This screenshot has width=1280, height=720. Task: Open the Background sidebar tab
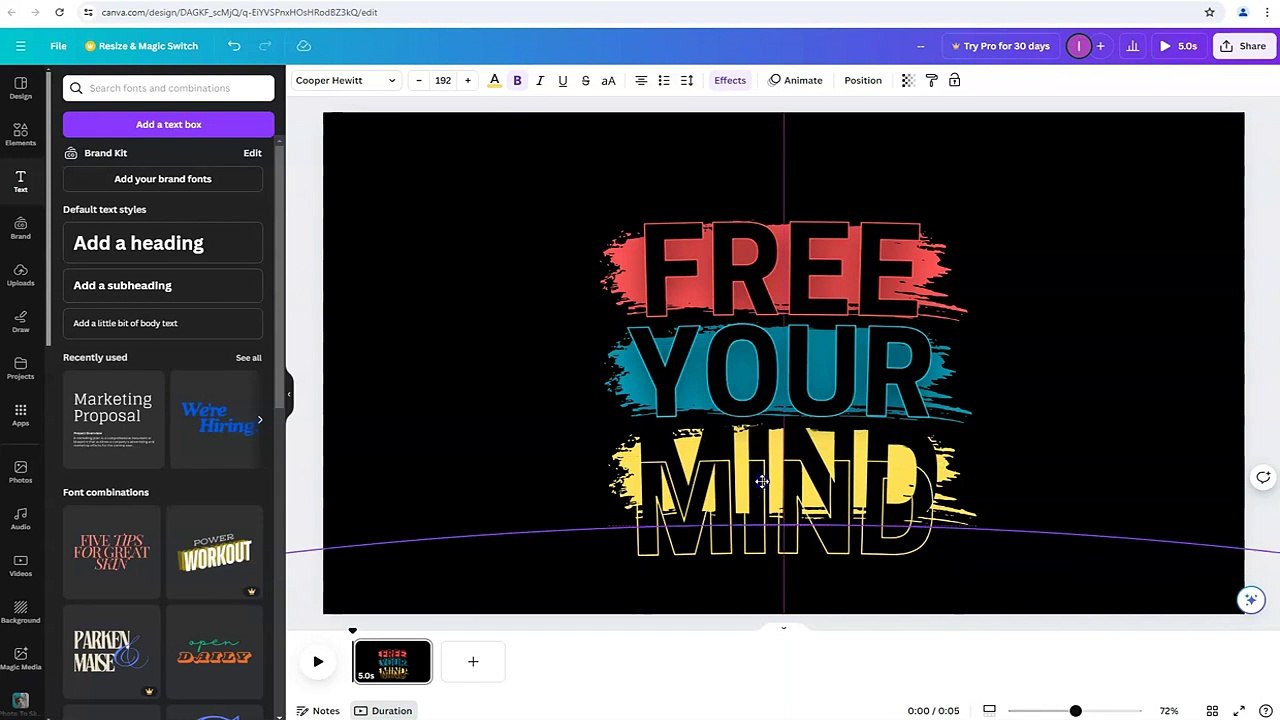pyautogui.click(x=20, y=612)
